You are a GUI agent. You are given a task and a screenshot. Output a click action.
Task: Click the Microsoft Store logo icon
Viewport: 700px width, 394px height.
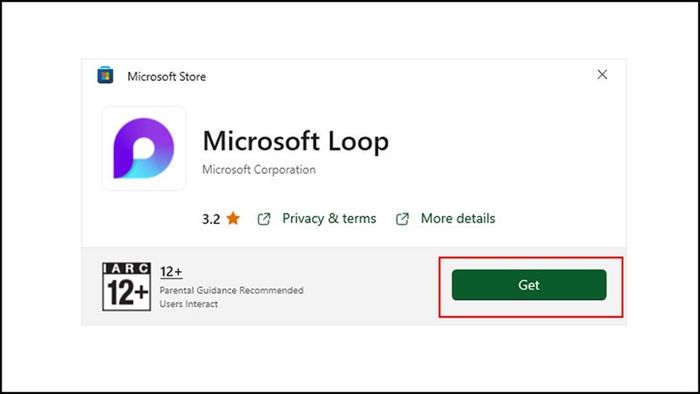coord(105,75)
